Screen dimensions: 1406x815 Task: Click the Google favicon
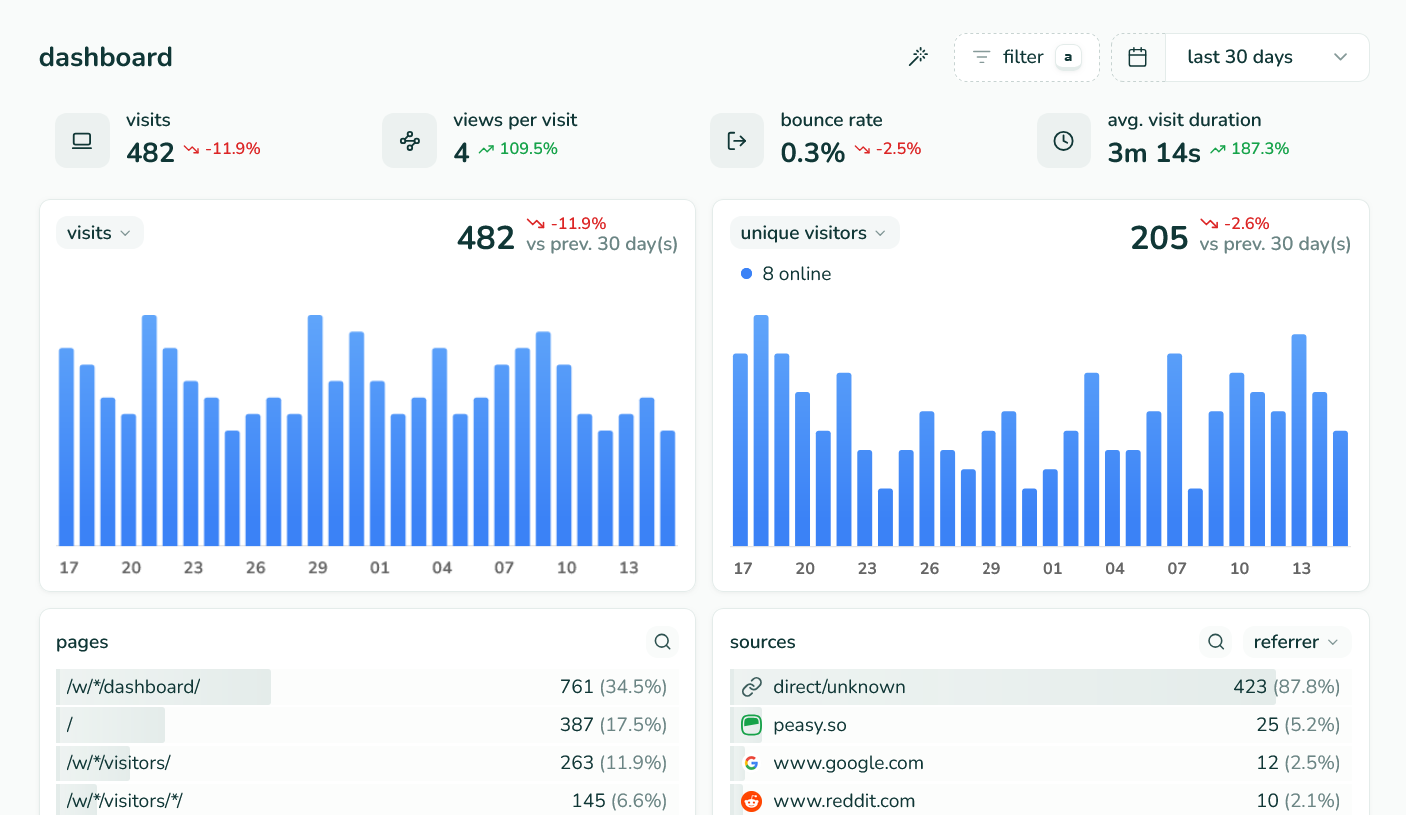pyautogui.click(x=752, y=763)
